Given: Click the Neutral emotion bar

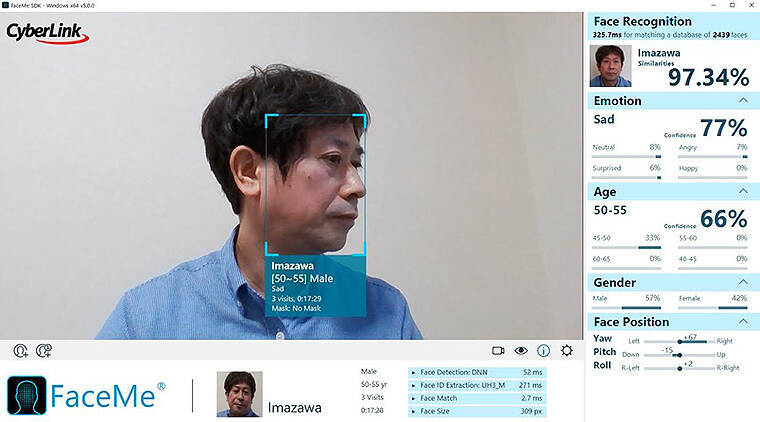Looking at the screenshot, I should click(x=626, y=156).
